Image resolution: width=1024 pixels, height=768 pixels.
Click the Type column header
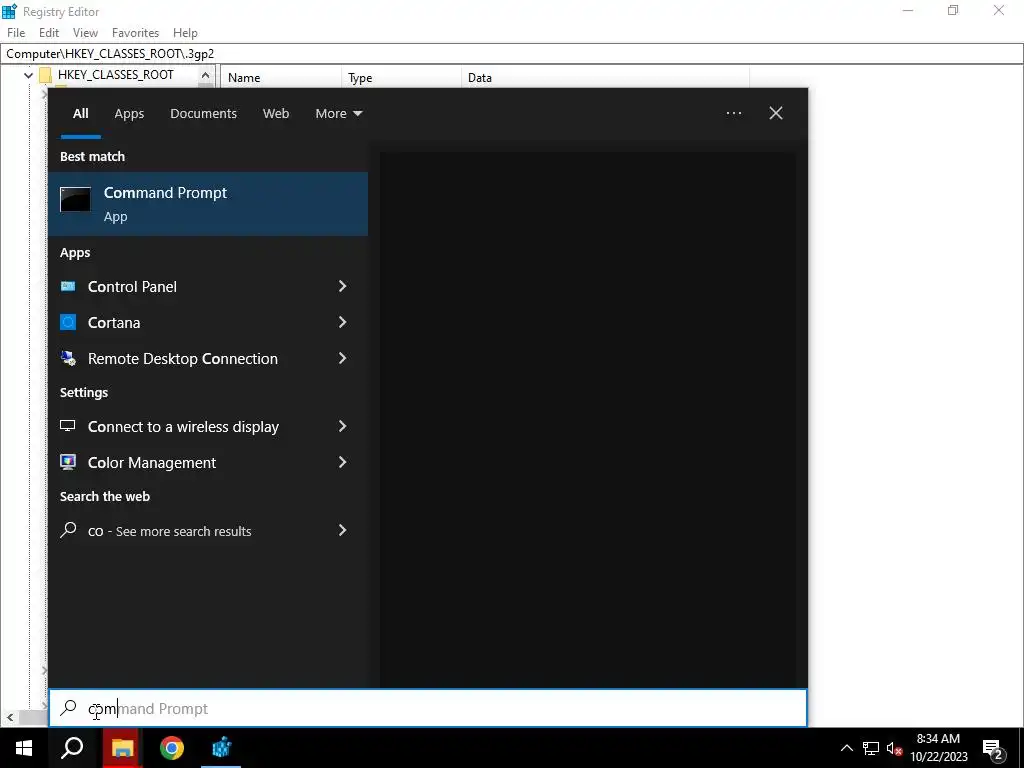(402, 78)
